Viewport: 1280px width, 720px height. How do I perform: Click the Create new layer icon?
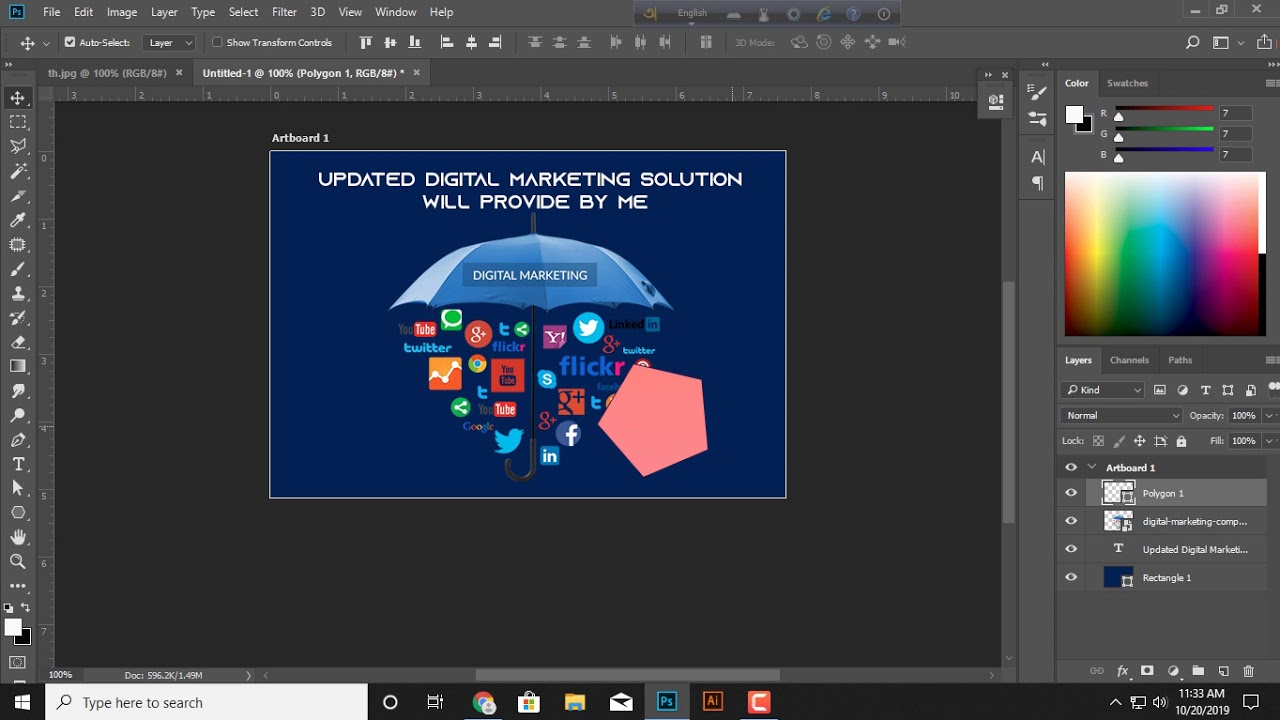(x=1223, y=671)
